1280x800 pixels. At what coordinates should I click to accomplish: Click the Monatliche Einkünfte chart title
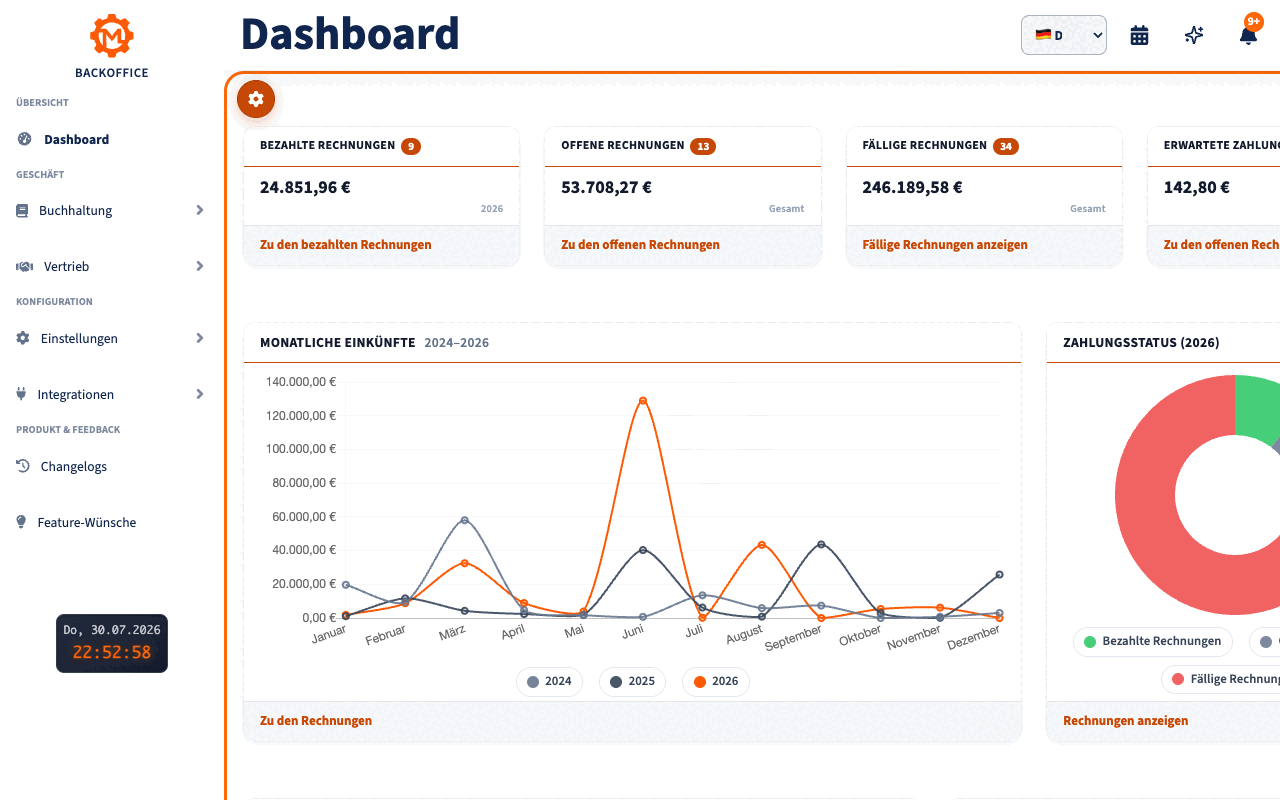(x=337, y=343)
